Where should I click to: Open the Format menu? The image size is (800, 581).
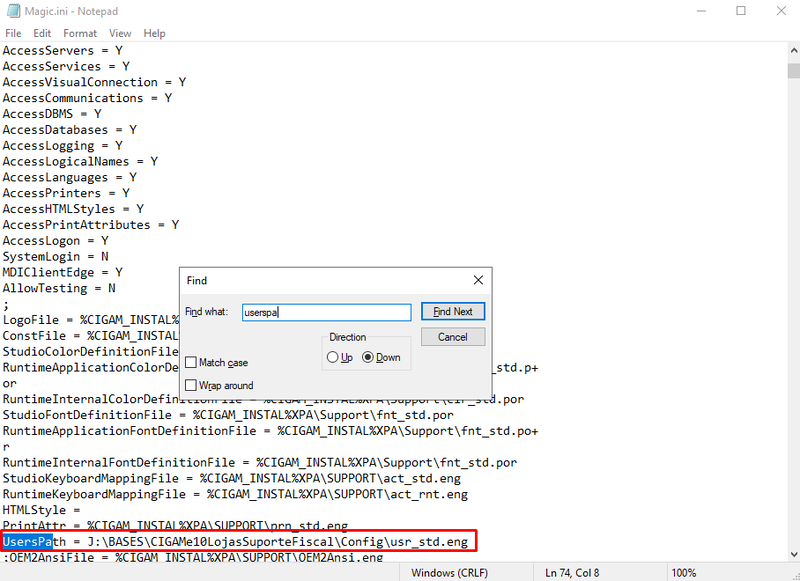80,33
